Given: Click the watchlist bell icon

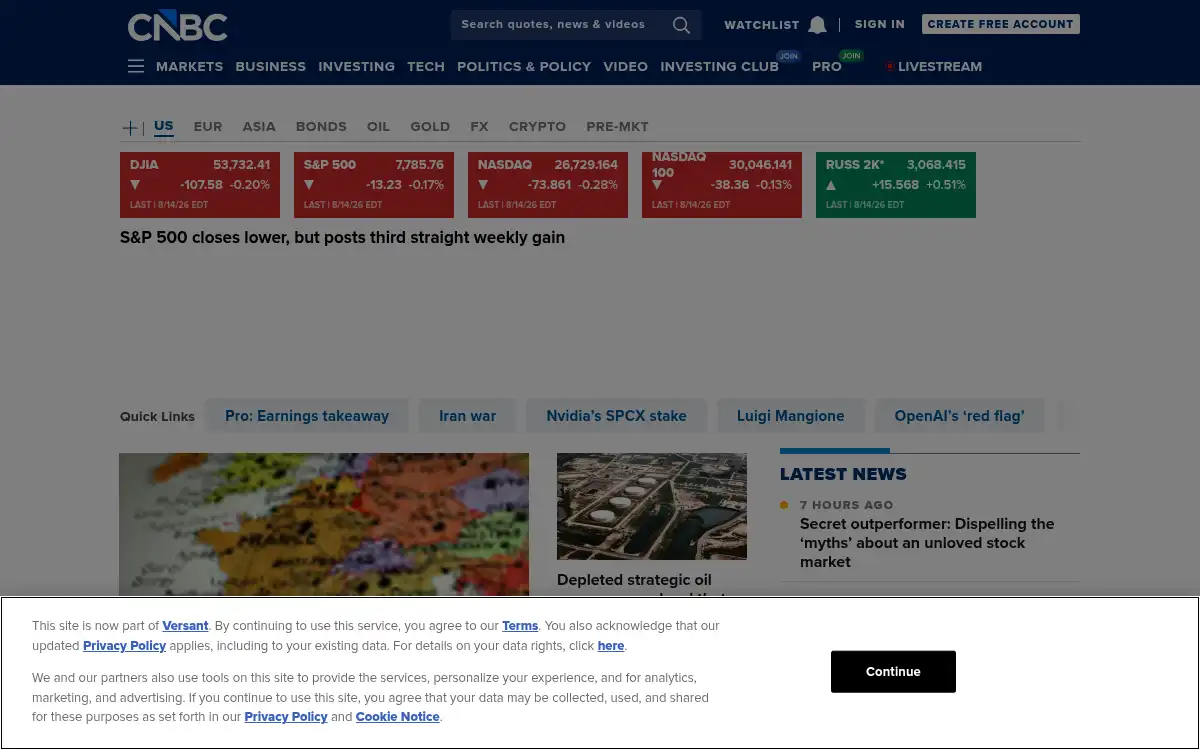Looking at the screenshot, I should click(x=817, y=25).
